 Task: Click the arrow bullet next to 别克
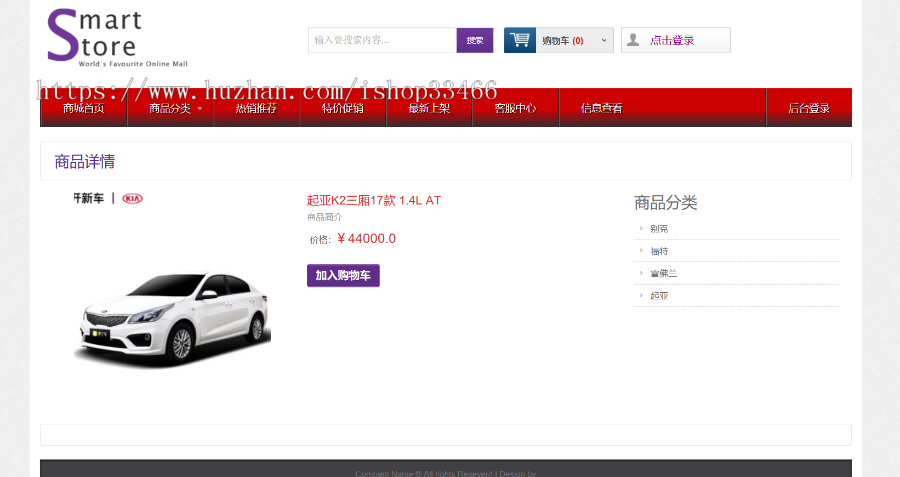(641, 228)
